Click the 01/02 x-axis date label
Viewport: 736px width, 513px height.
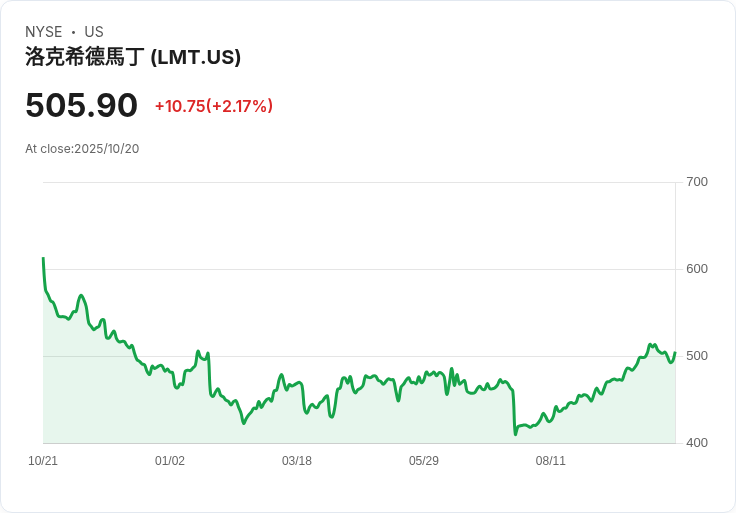point(170,460)
